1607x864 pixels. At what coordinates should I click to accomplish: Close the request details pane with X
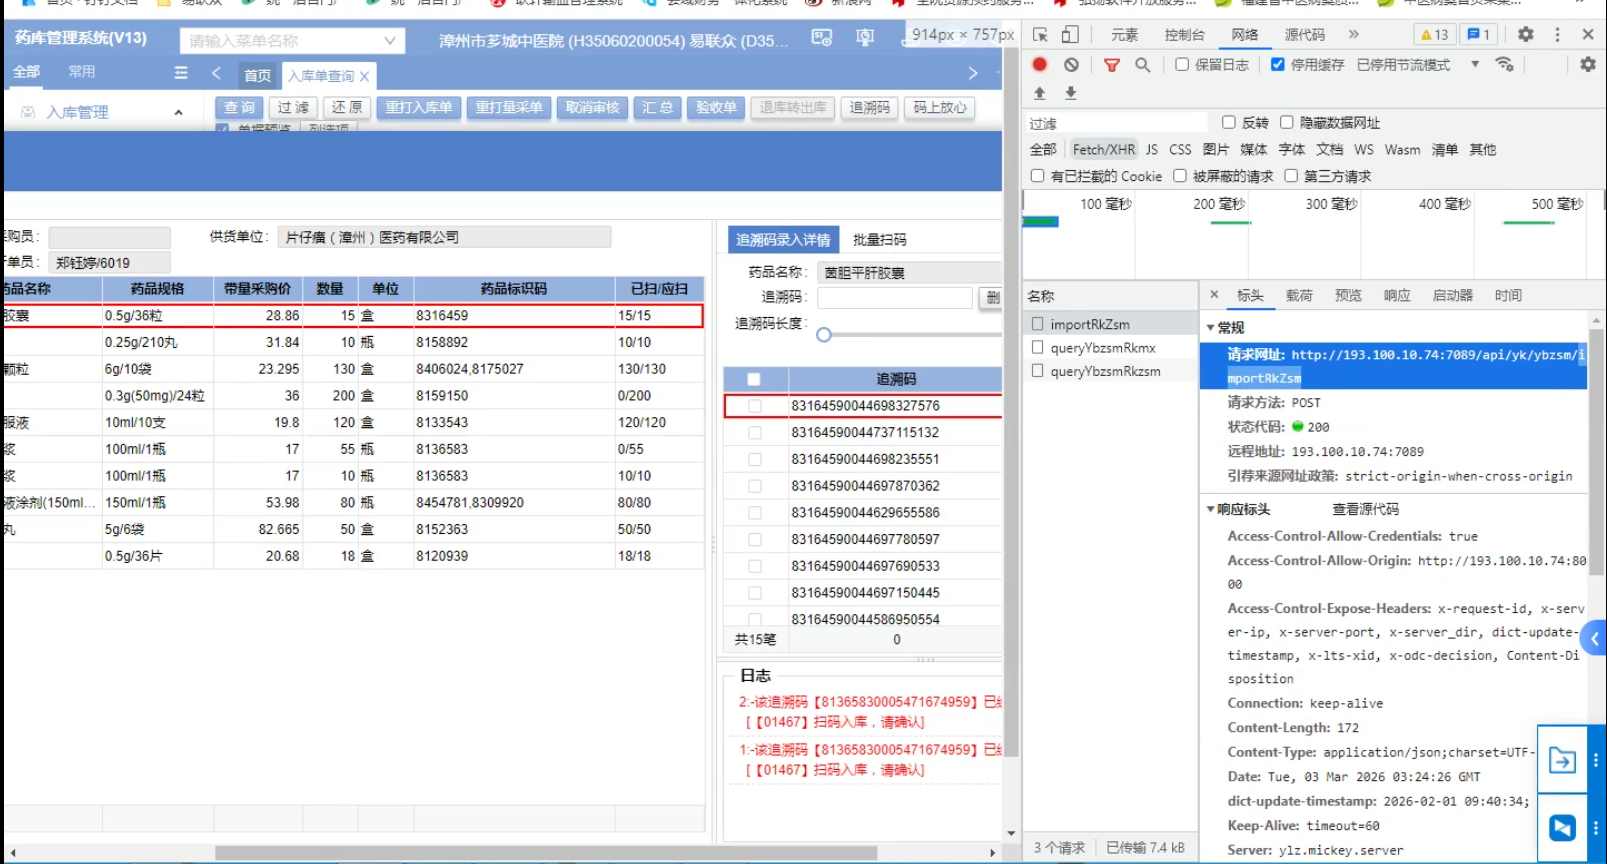tap(1214, 295)
